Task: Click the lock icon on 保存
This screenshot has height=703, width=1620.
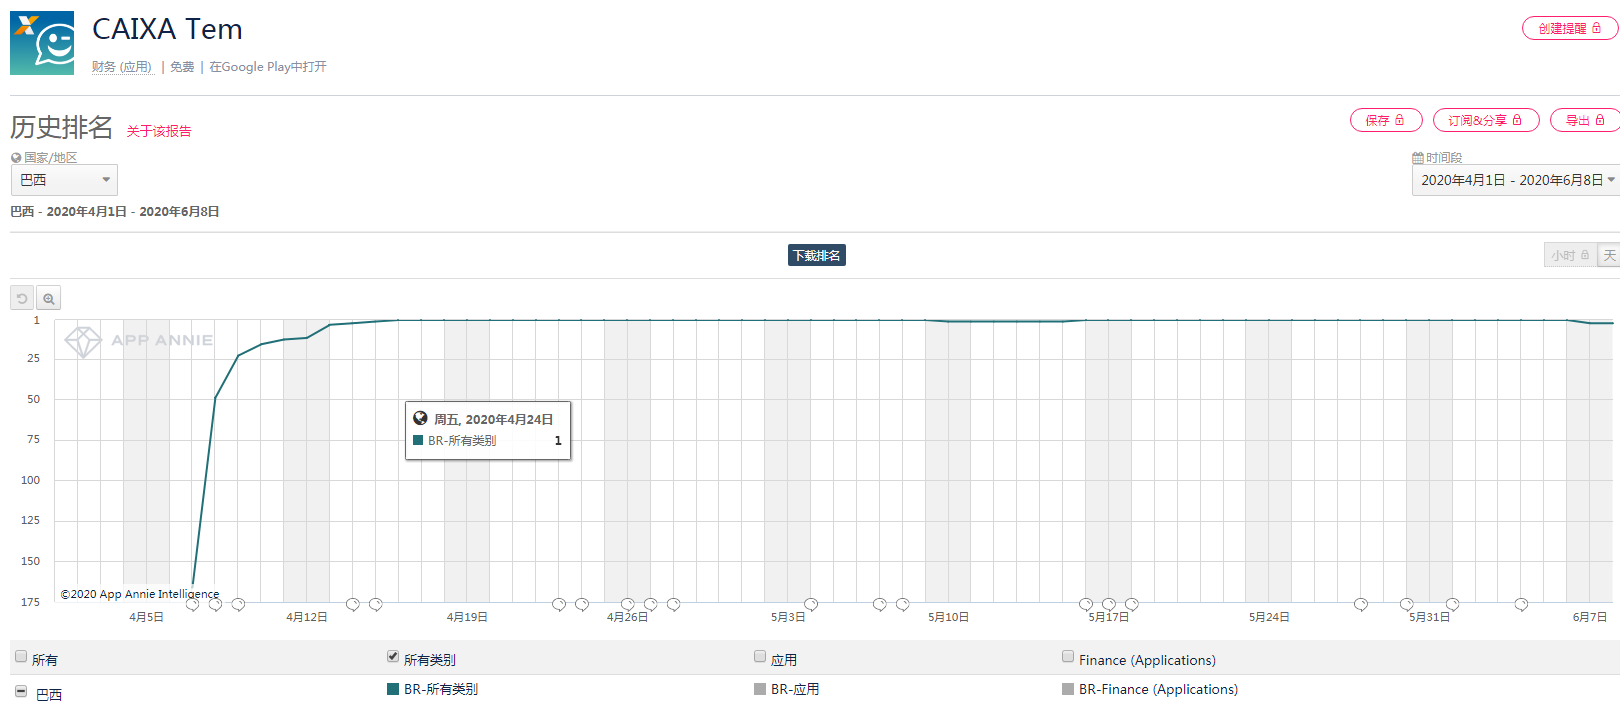Action: (x=1400, y=120)
